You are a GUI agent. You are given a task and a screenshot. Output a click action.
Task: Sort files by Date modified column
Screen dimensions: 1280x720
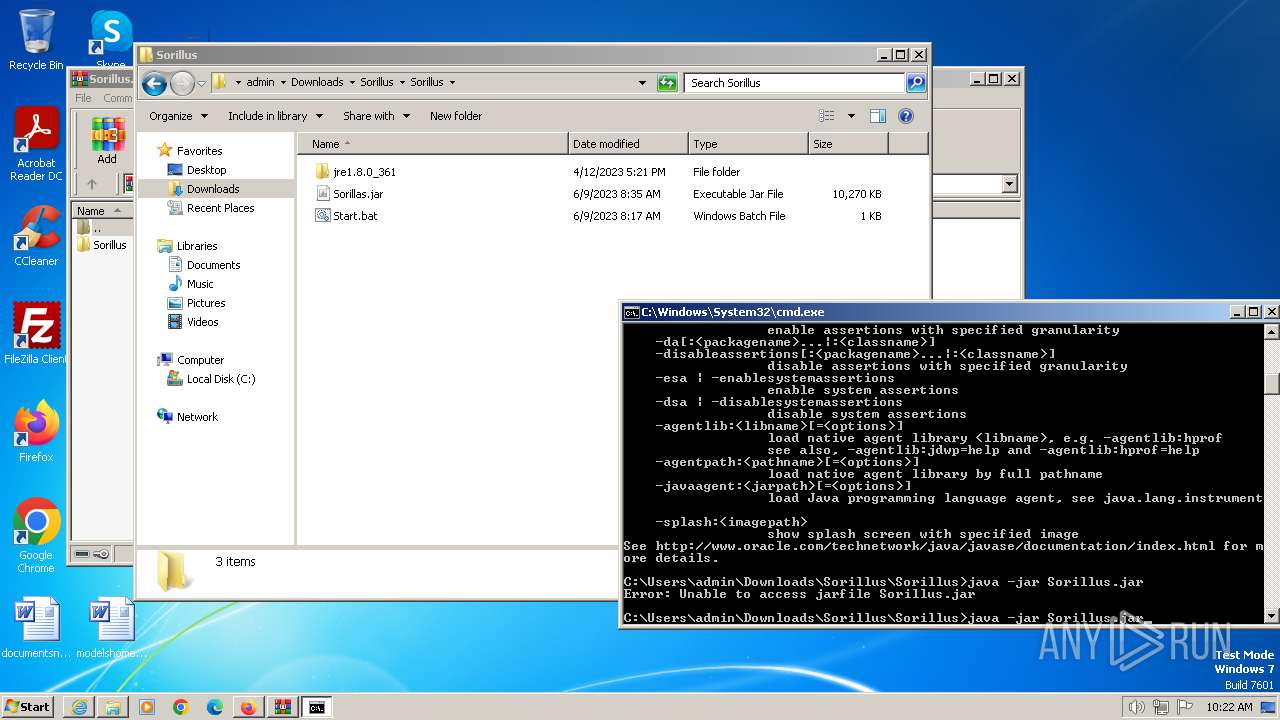(628, 144)
